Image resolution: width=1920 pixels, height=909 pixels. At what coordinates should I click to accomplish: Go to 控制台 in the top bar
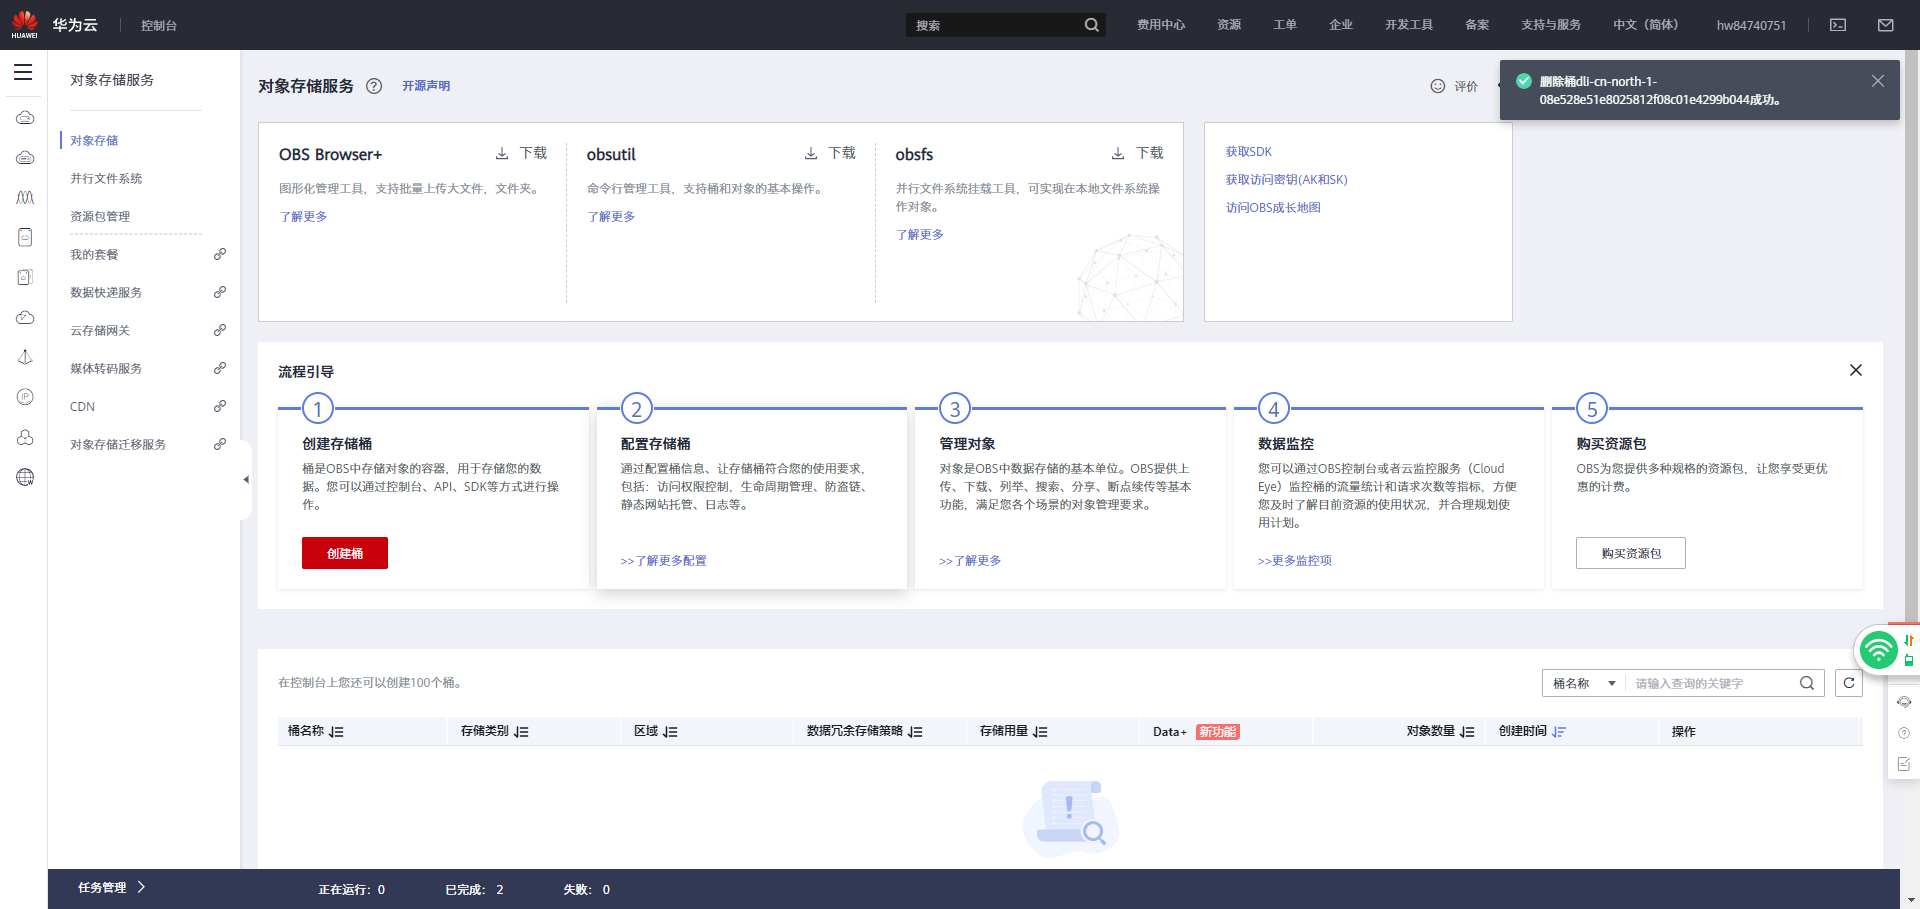[159, 25]
